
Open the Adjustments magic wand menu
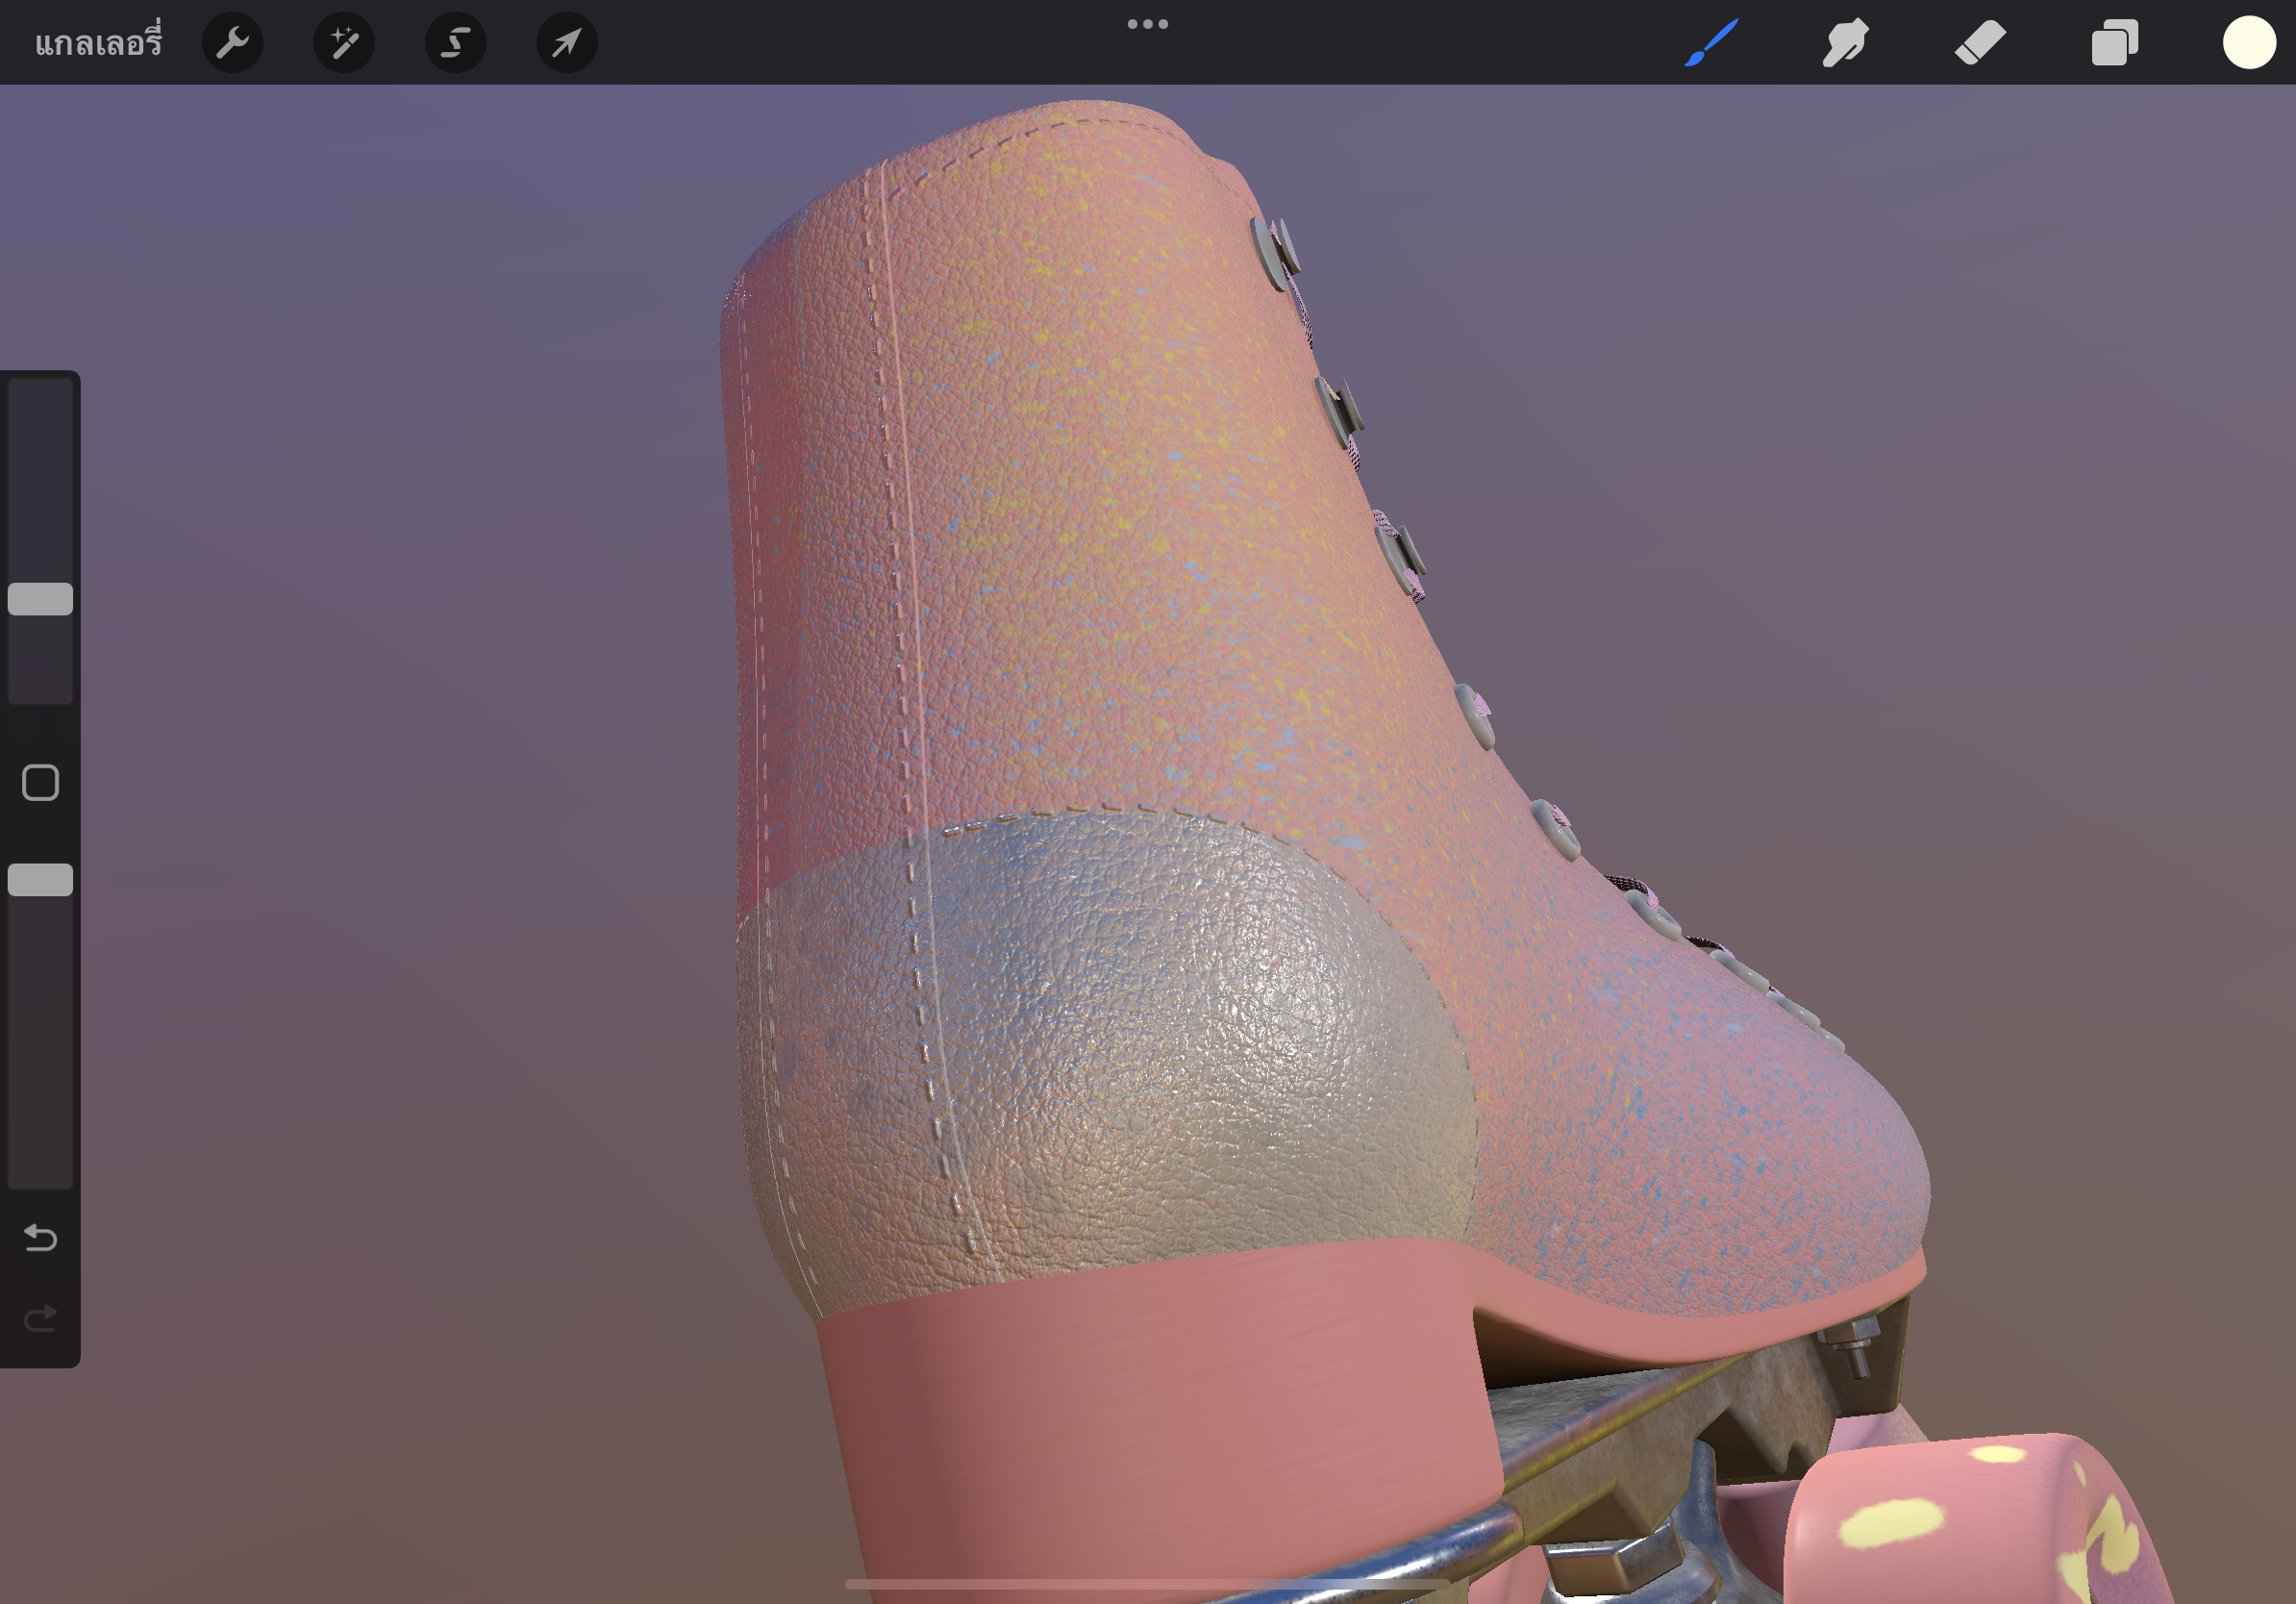pyautogui.click(x=344, y=43)
